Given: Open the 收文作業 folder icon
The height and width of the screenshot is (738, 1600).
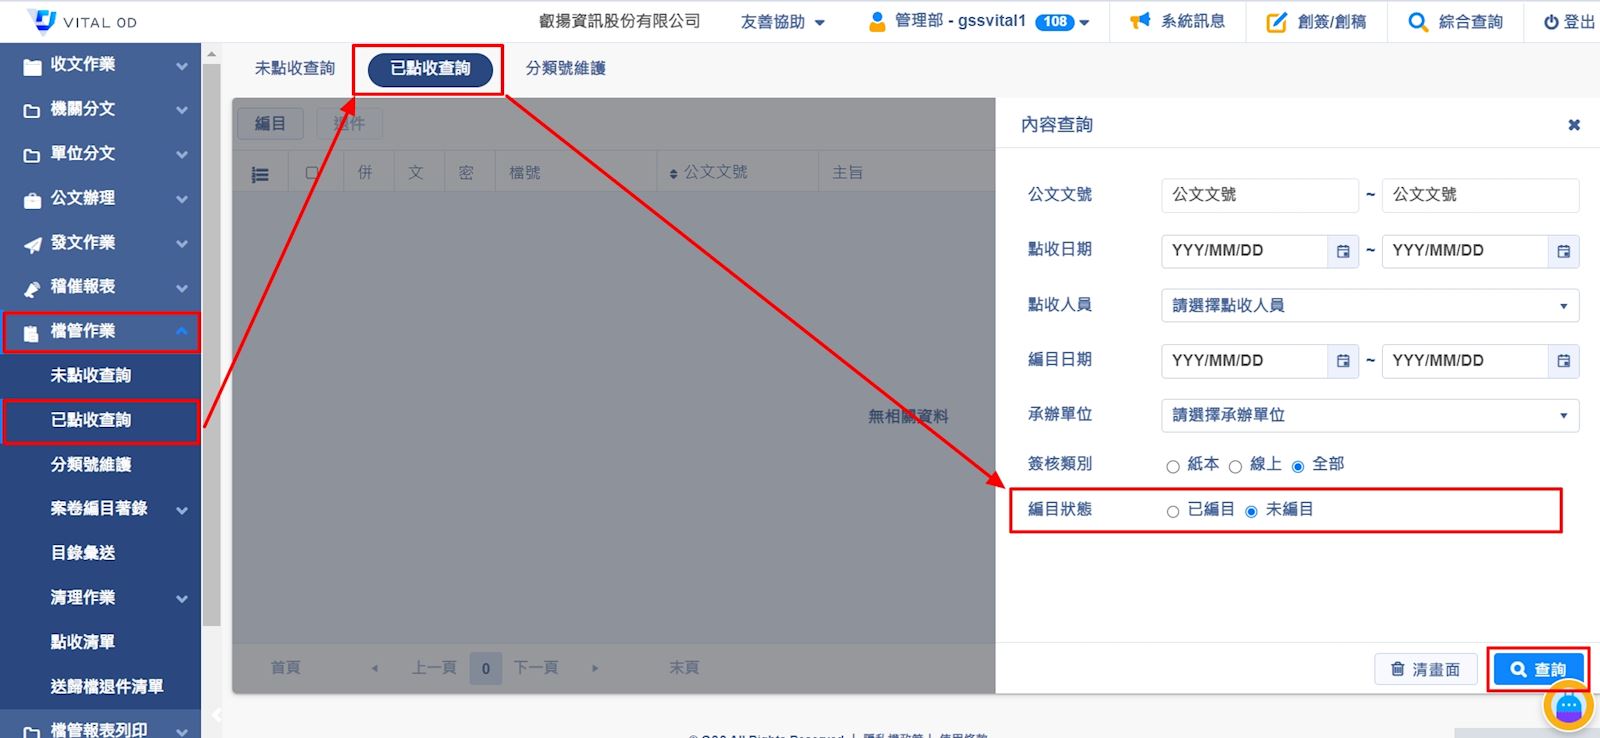Looking at the screenshot, I should point(32,66).
